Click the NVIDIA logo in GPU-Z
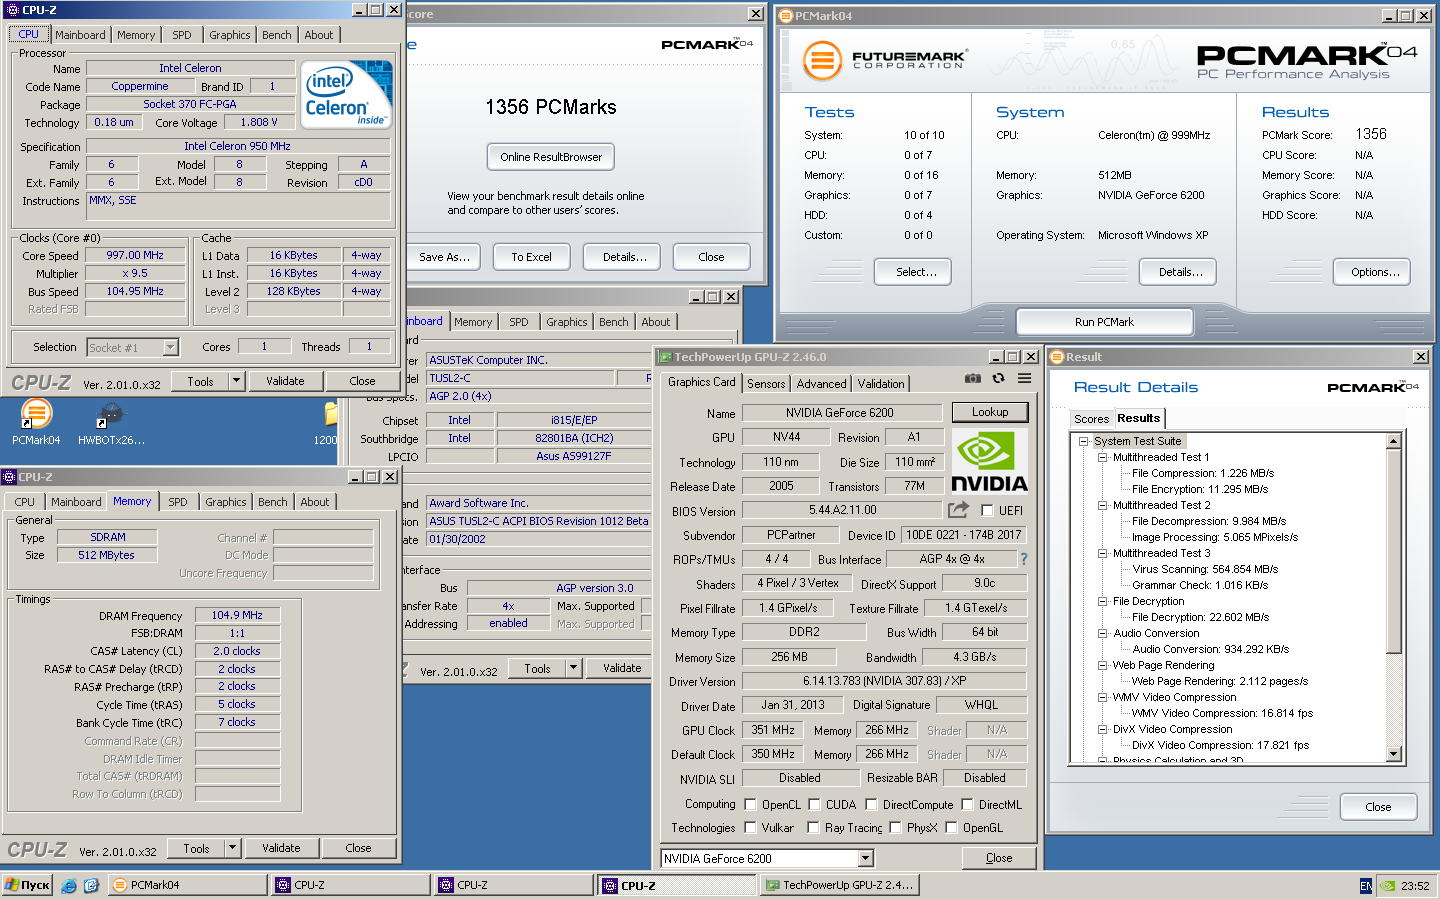The width and height of the screenshot is (1440, 900). [x=989, y=462]
